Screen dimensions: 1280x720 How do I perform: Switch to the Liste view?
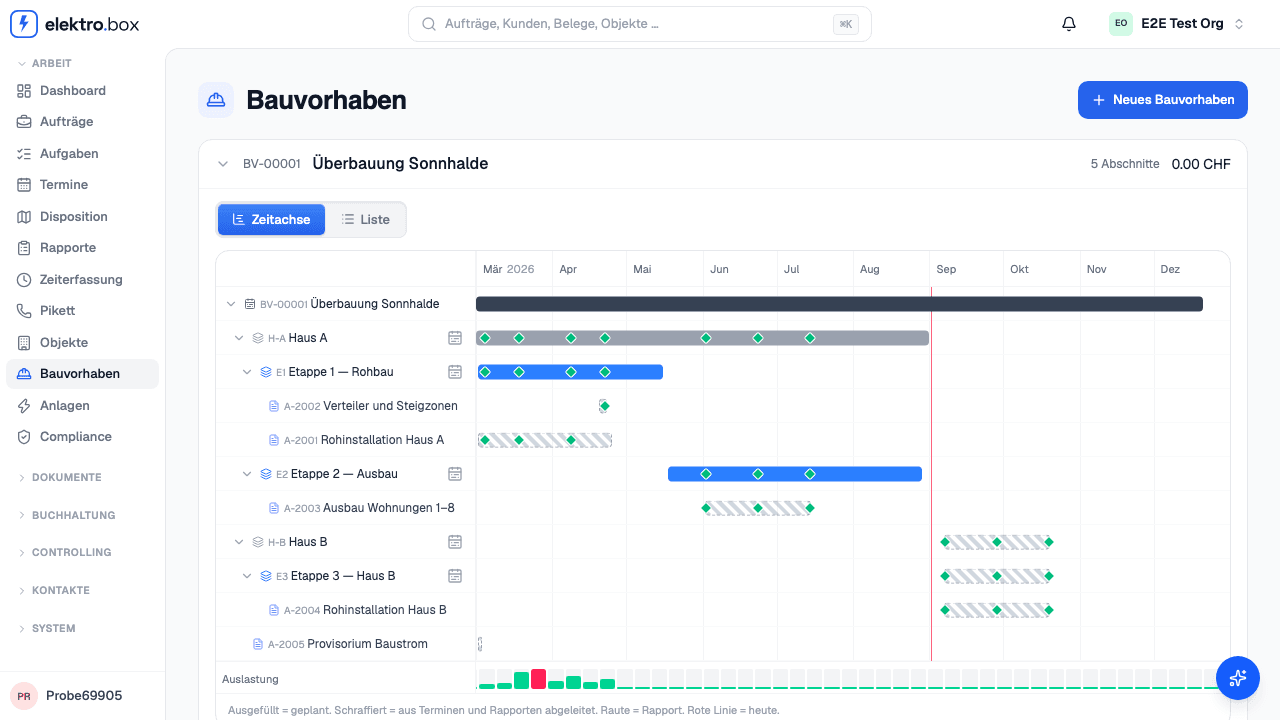(366, 220)
